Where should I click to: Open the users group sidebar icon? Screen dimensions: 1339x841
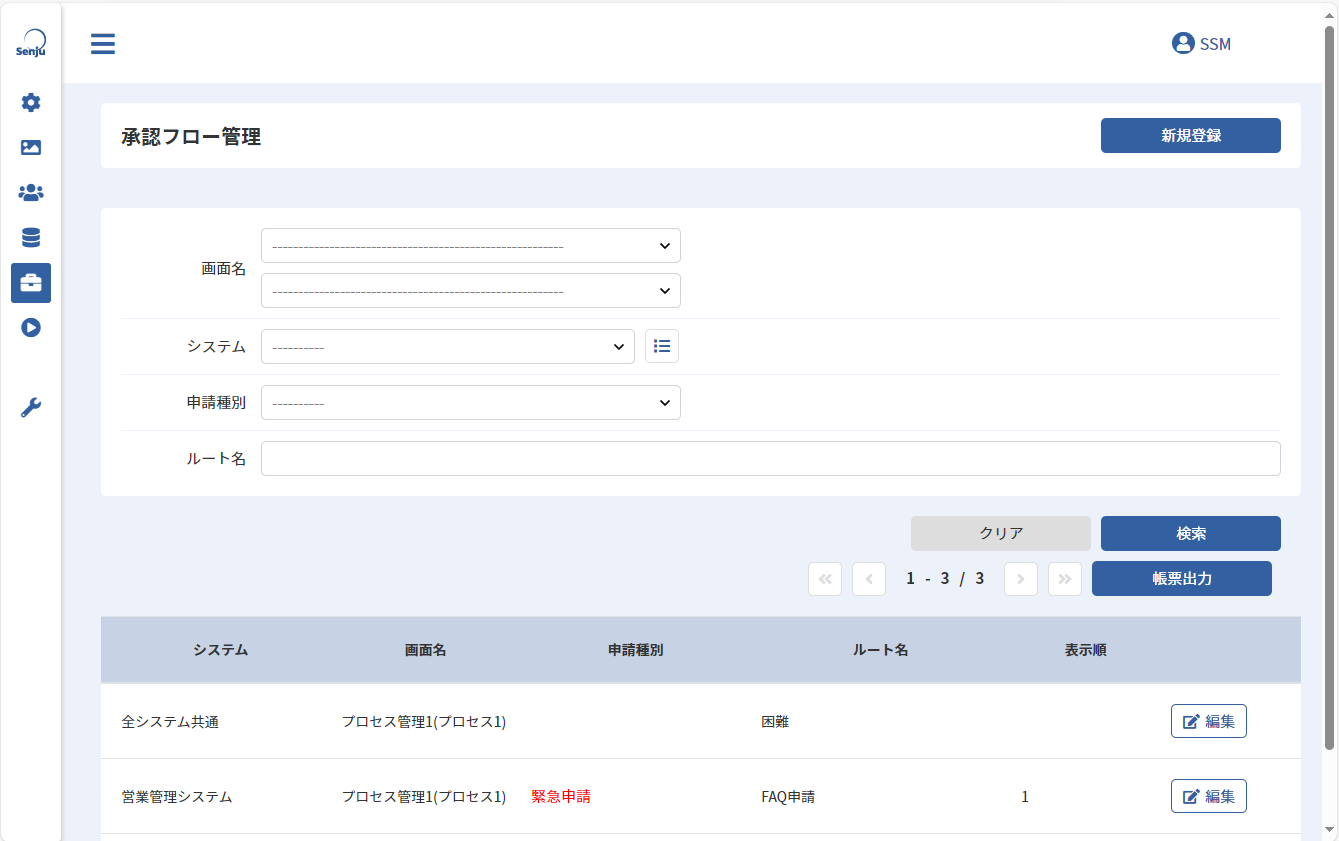pyautogui.click(x=31, y=192)
